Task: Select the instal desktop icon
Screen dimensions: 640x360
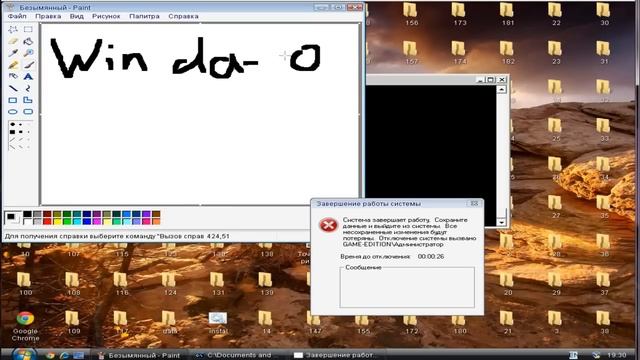Action: pyautogui.click(x=218, y=322)
